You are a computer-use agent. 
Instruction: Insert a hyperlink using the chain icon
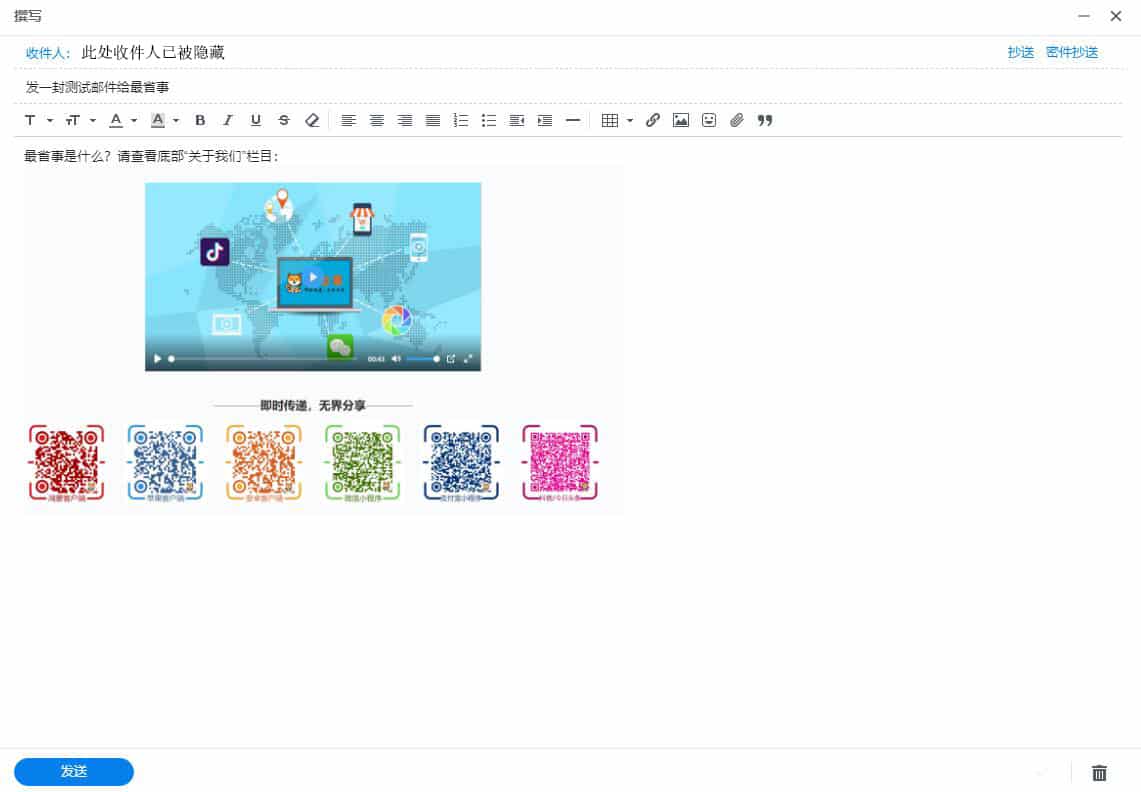point(653,120)
